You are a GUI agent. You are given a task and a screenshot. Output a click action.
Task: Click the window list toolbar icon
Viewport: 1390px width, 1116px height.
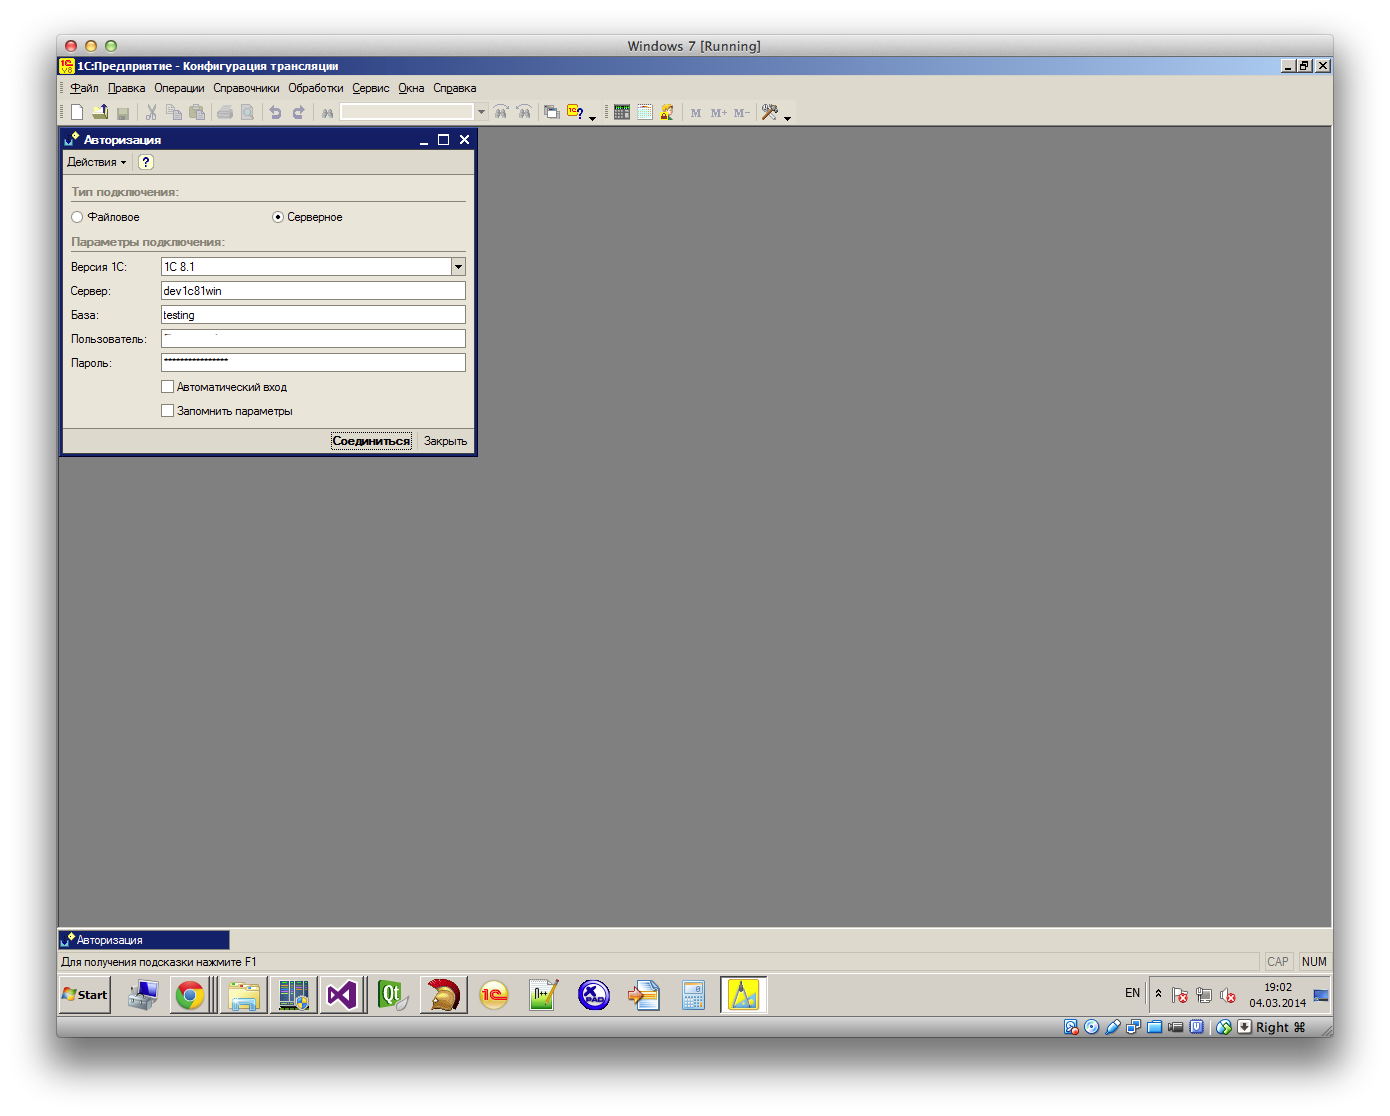(x=551, y=112)
